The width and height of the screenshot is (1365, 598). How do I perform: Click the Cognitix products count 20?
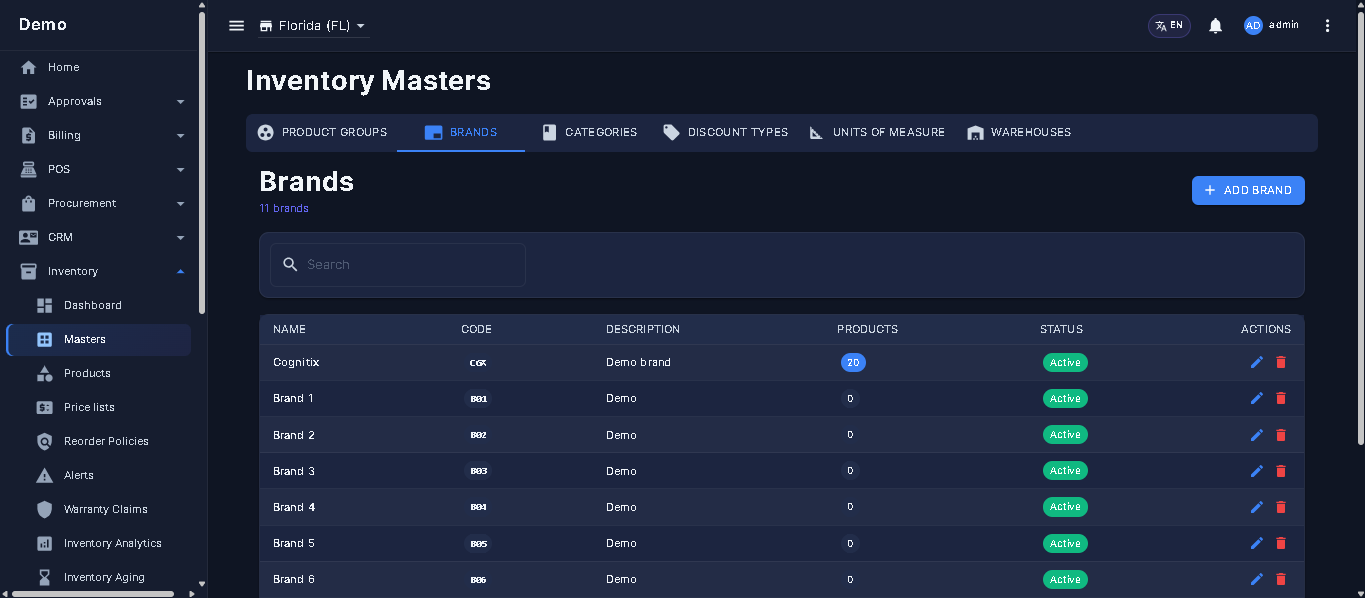pyautogui.click(x=853, y=362)
